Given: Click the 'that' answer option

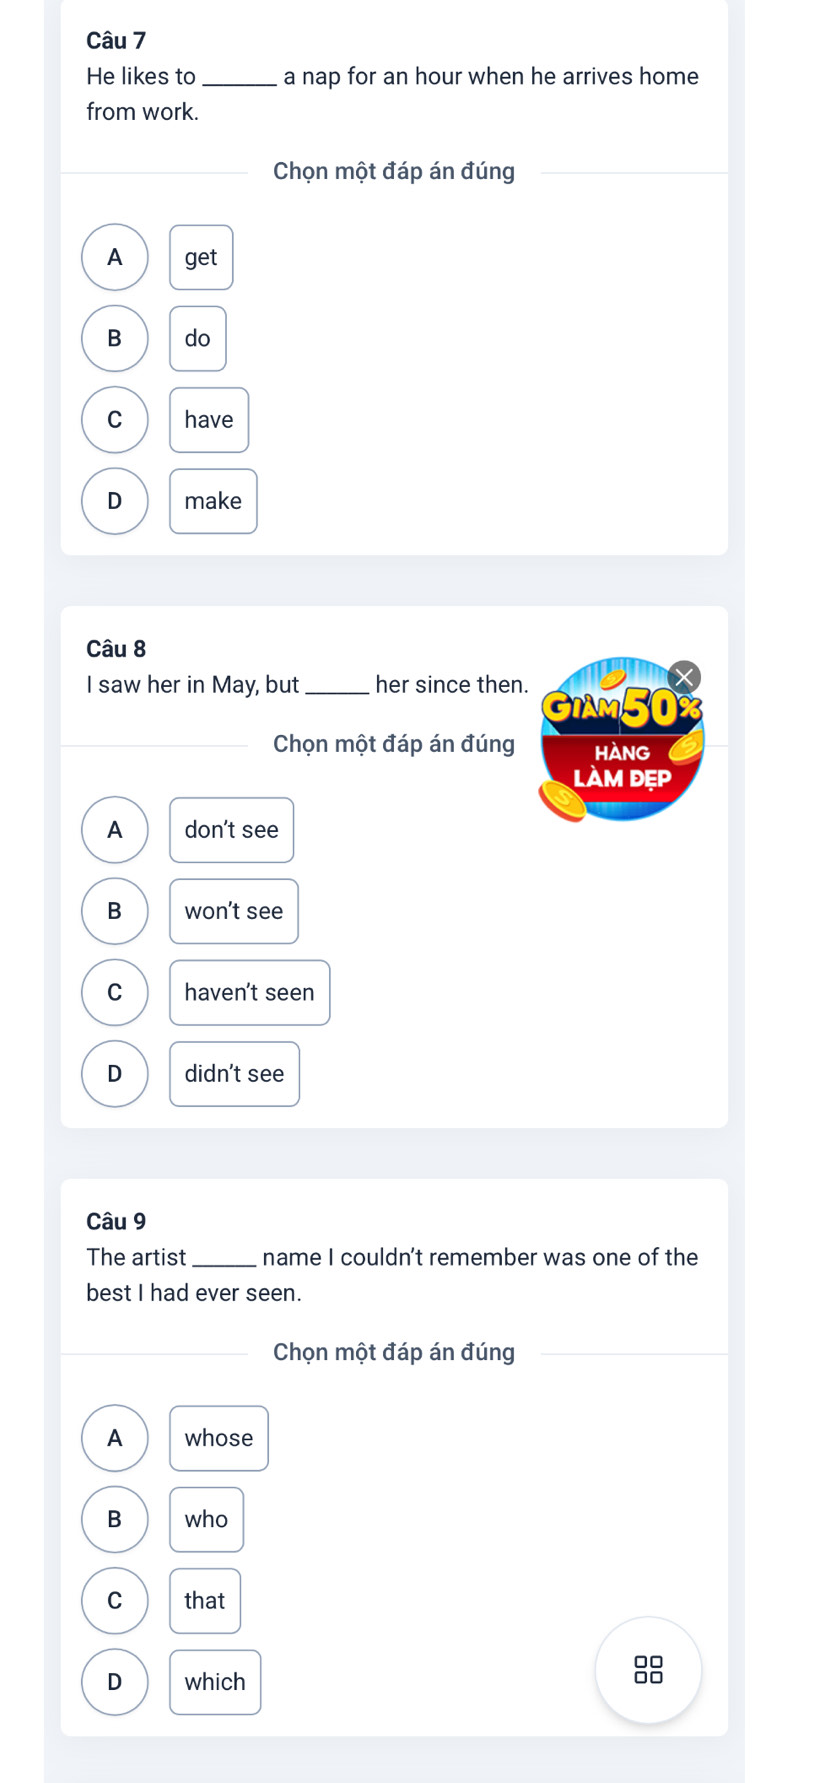Looking at the screenshot, I should (x=205, y=1601).
